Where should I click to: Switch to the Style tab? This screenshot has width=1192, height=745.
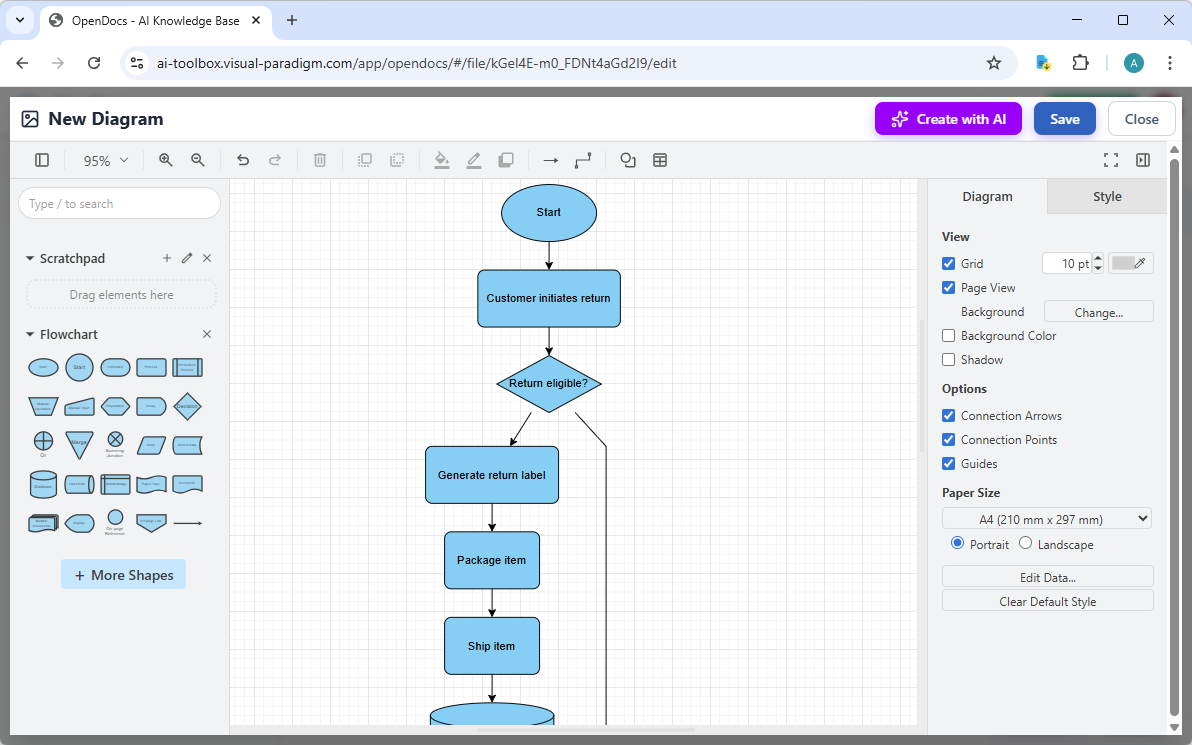click(1106, 196)
